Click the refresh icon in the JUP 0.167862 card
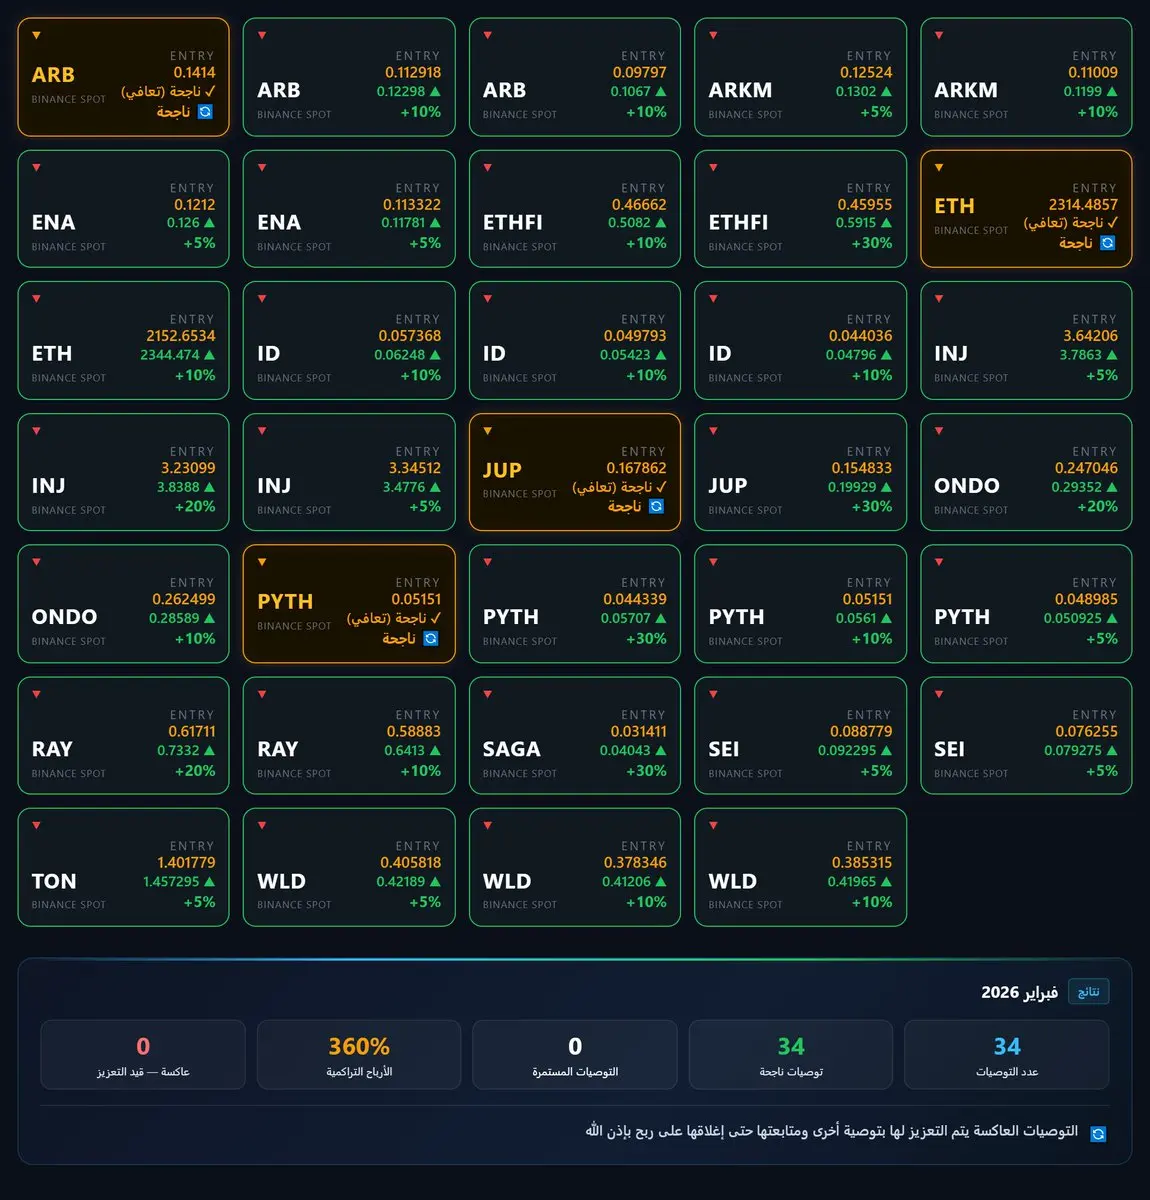Image resolution: width=1150 pixels, height=1200 pixels. (656, 506)
